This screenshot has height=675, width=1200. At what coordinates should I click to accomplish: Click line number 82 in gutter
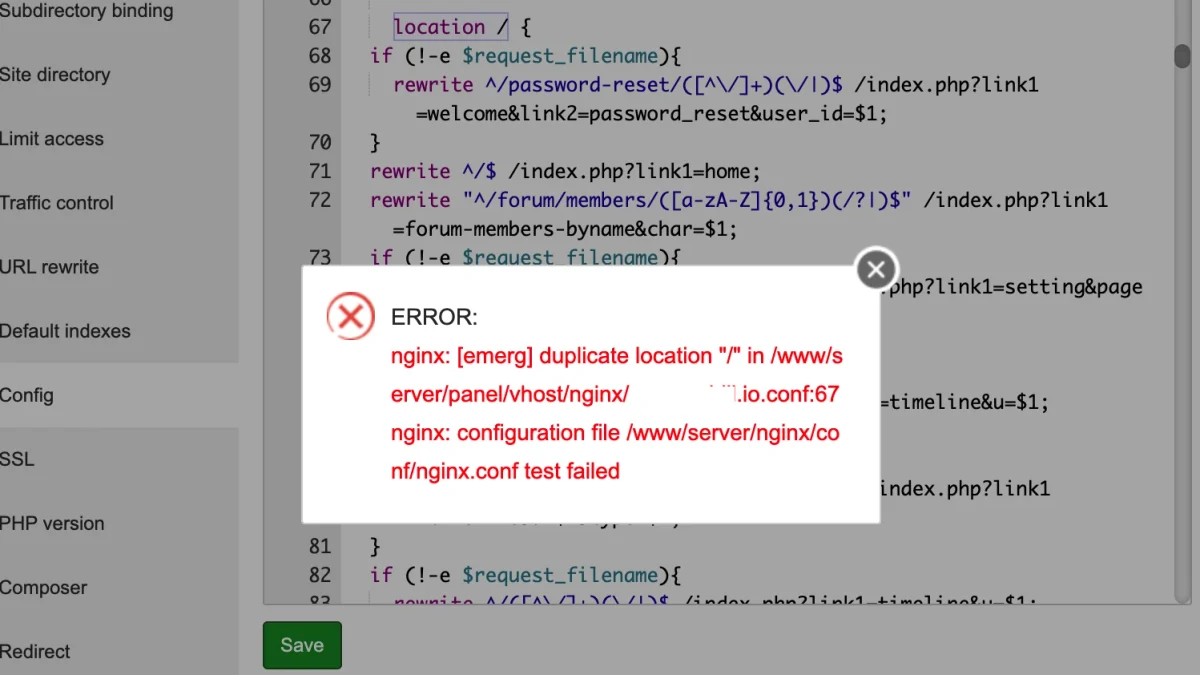[x=320, y=575]
